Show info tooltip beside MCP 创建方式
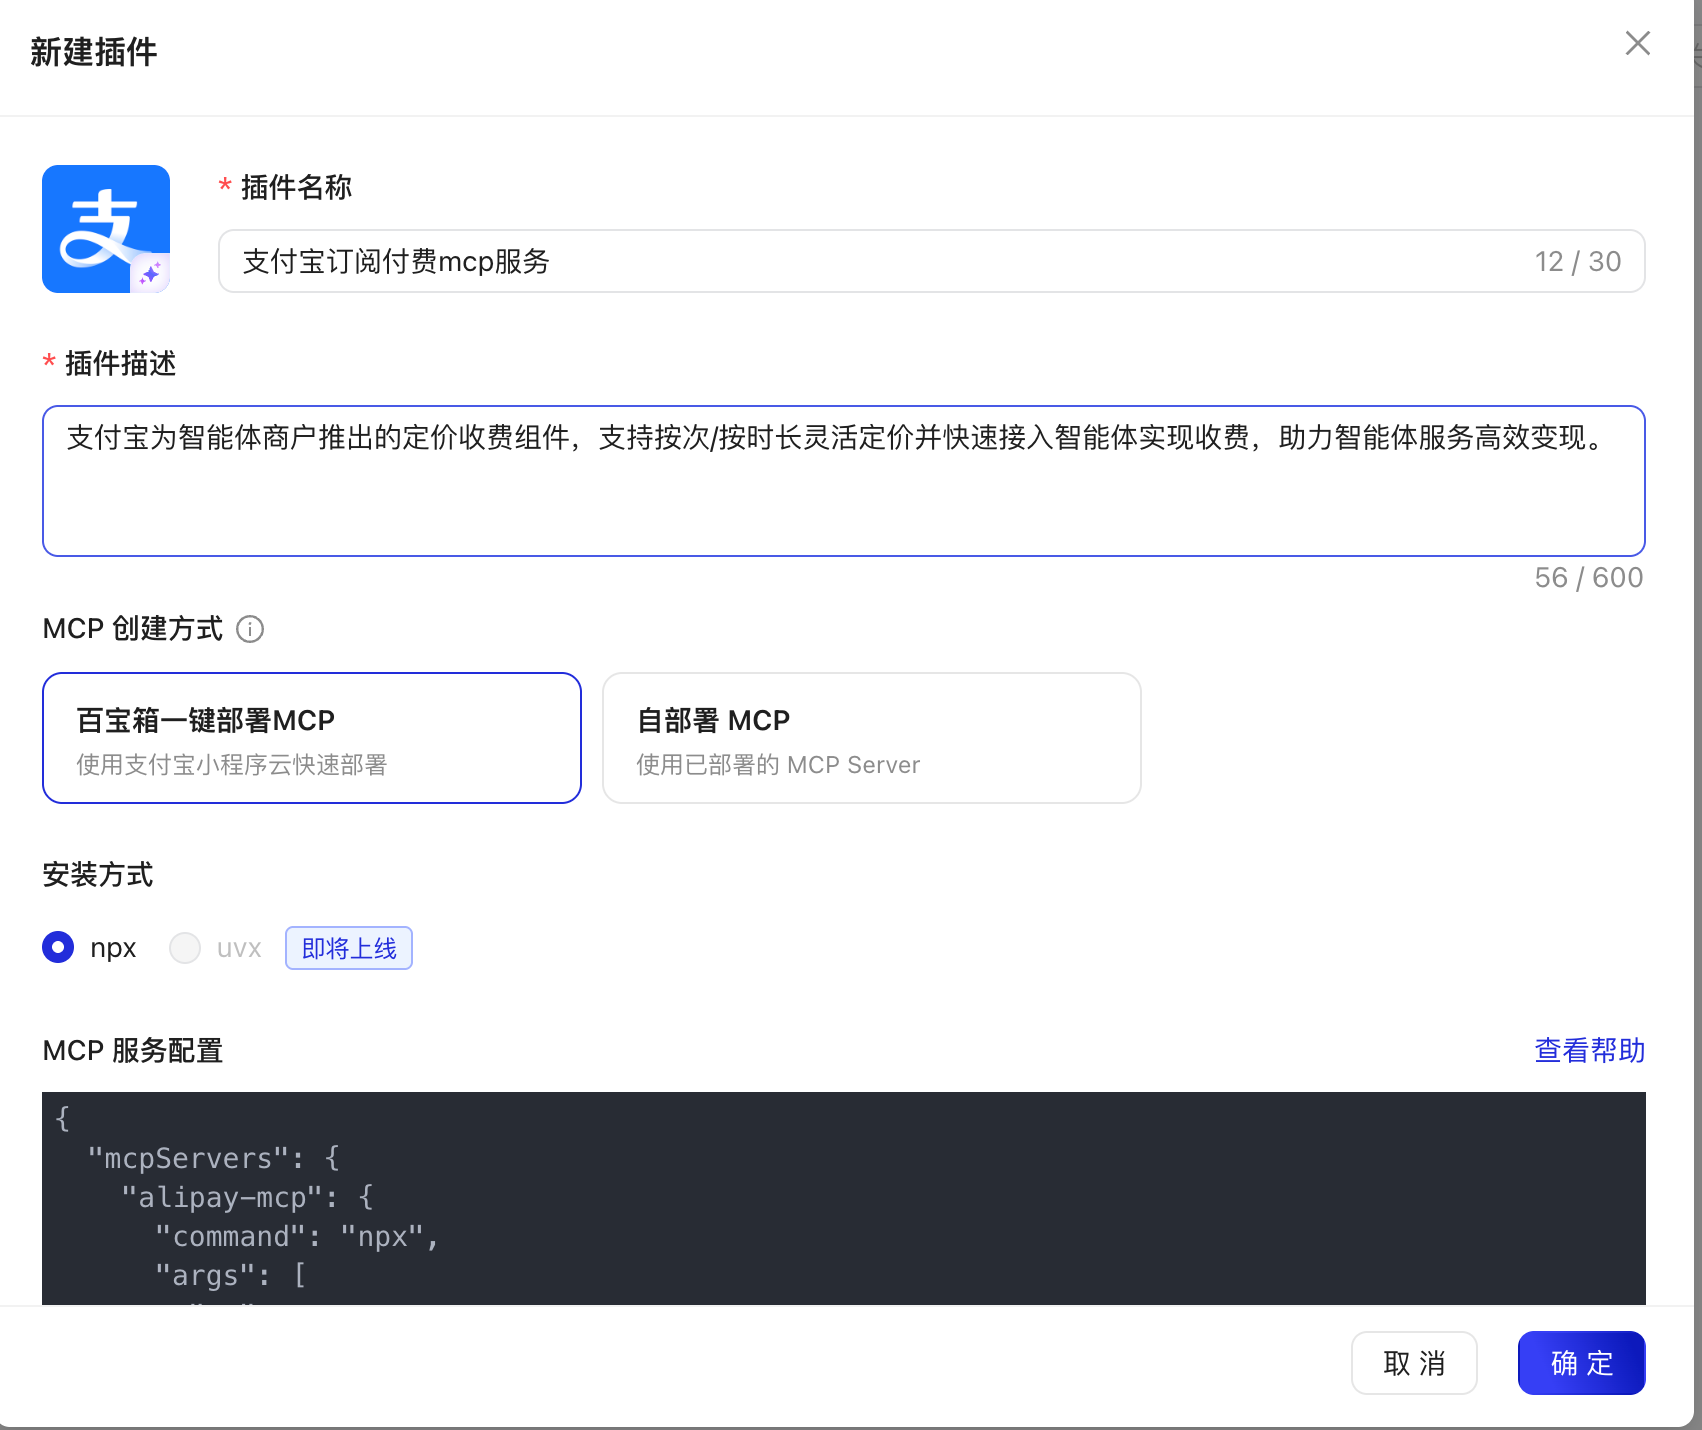Viewport: 1702px width, 1430px height. tap(250, 629)
